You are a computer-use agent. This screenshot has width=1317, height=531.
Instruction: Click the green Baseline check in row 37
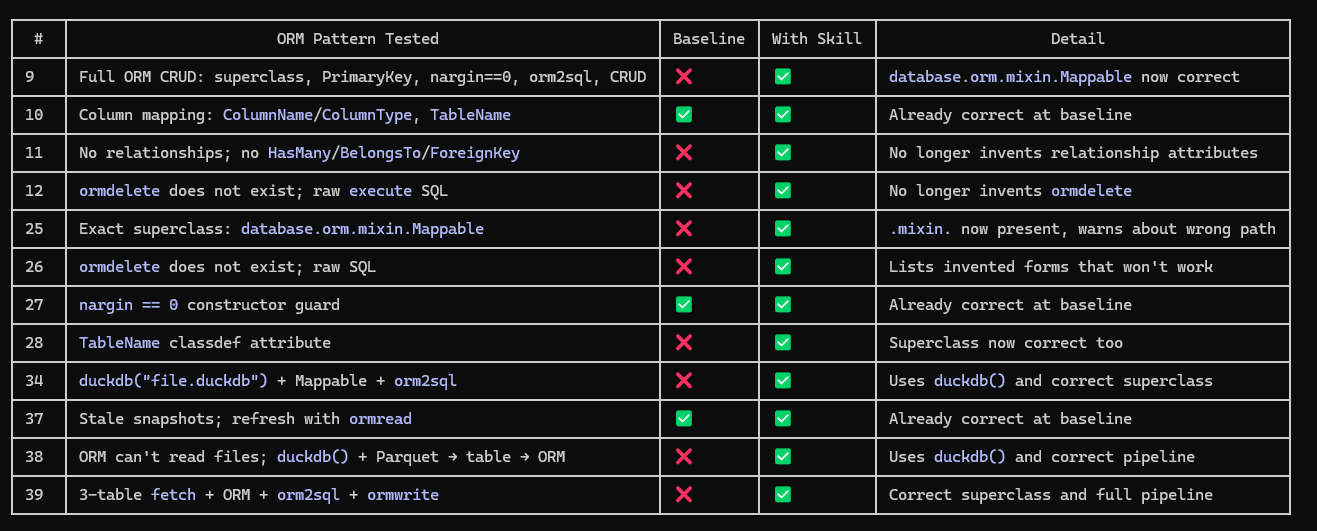[x=684, y=418]
